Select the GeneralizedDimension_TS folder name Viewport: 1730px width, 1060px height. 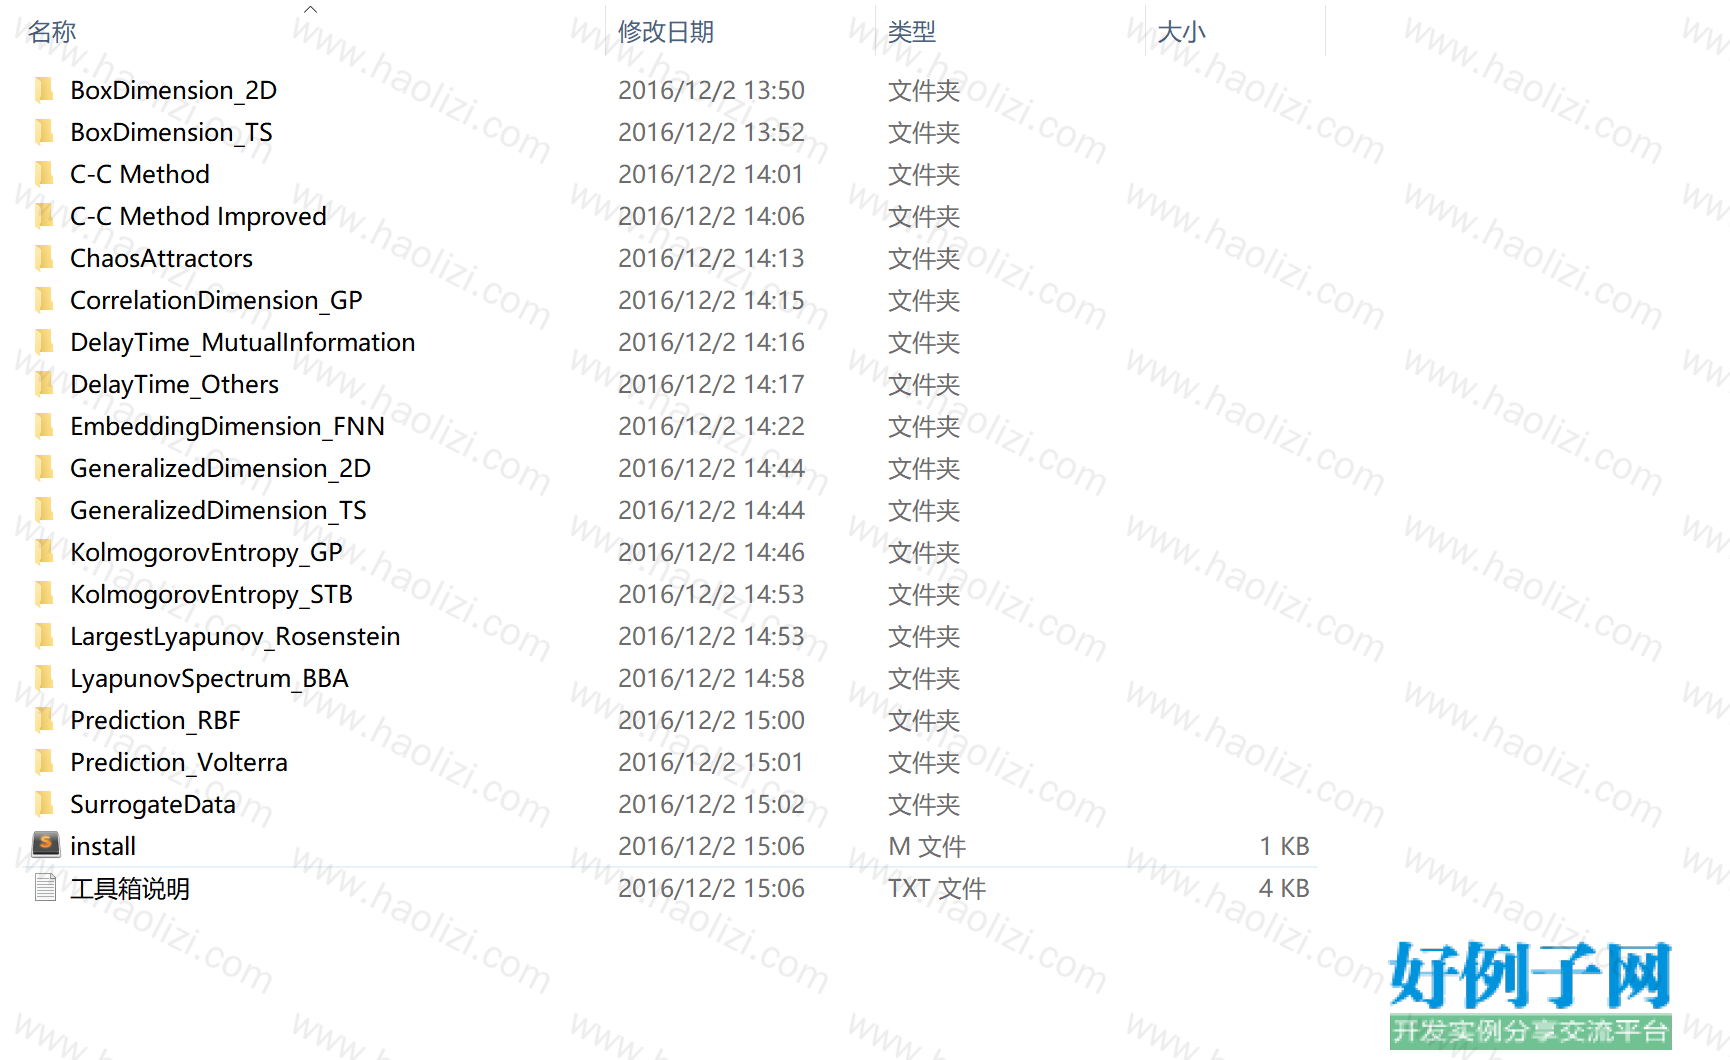tap(218, 511)
